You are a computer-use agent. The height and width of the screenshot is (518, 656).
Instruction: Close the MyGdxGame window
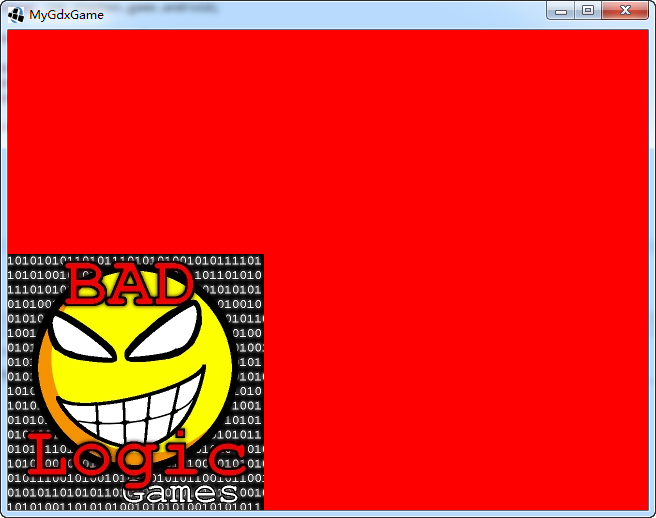click(625, 10)
